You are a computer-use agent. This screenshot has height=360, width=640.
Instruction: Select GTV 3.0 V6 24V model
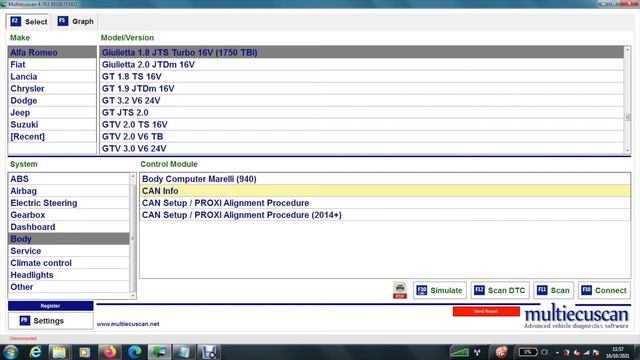click(x=362, y=148)
